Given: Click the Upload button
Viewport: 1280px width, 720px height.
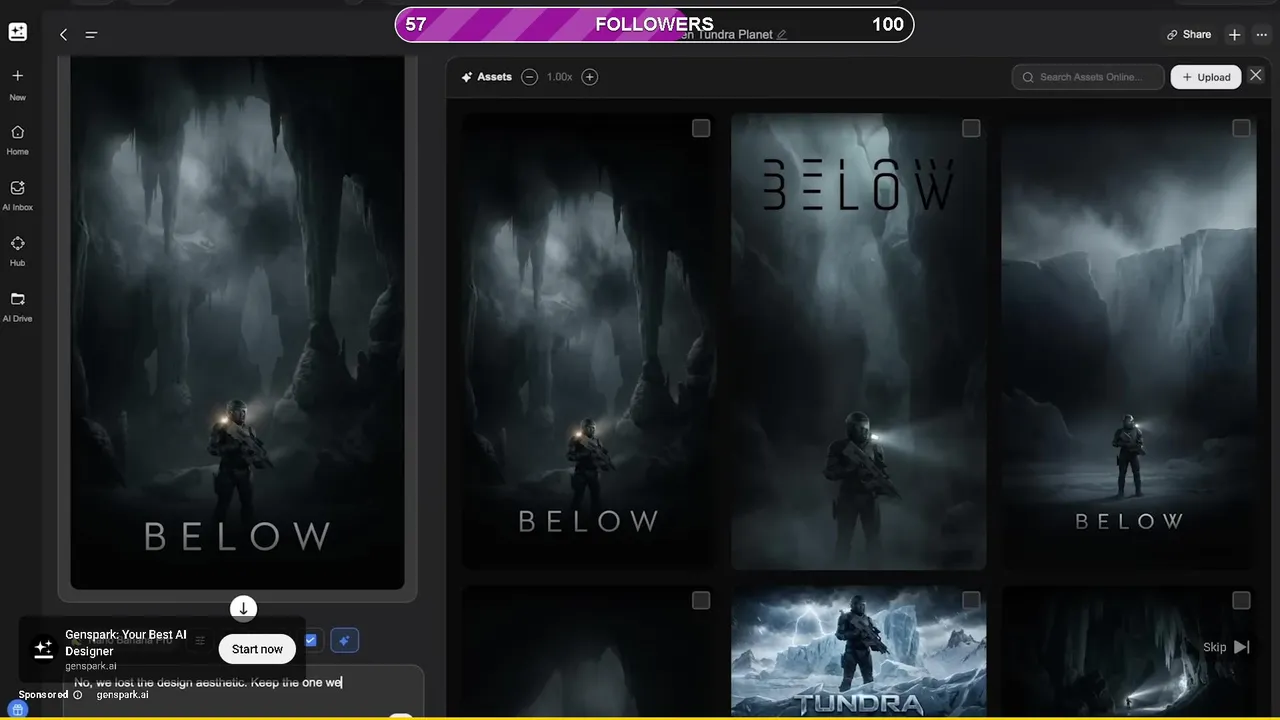Looking at the screenshot, I should click(x=1206, y=77).
